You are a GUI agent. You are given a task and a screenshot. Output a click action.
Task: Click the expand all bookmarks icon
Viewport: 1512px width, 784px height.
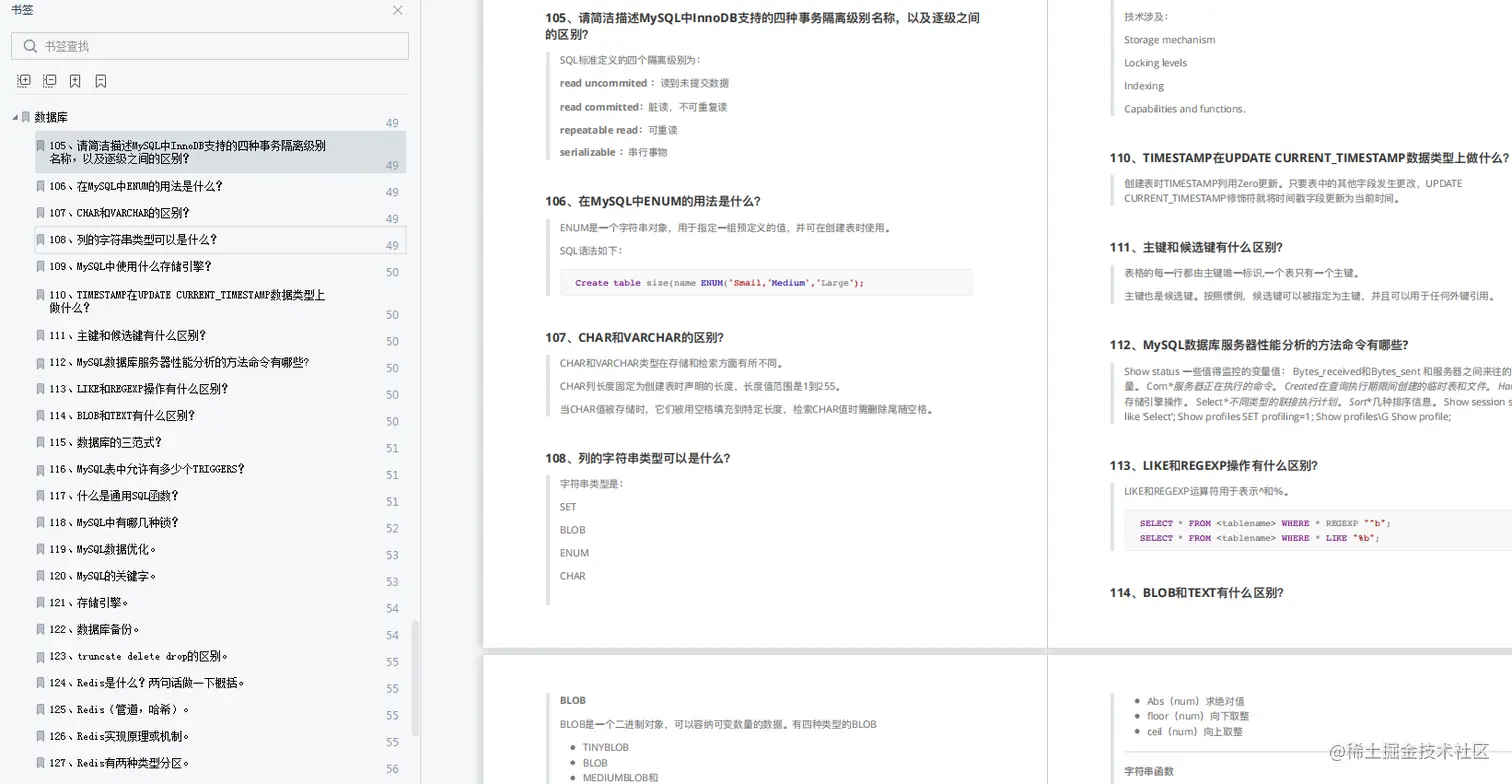click(23, 80)
